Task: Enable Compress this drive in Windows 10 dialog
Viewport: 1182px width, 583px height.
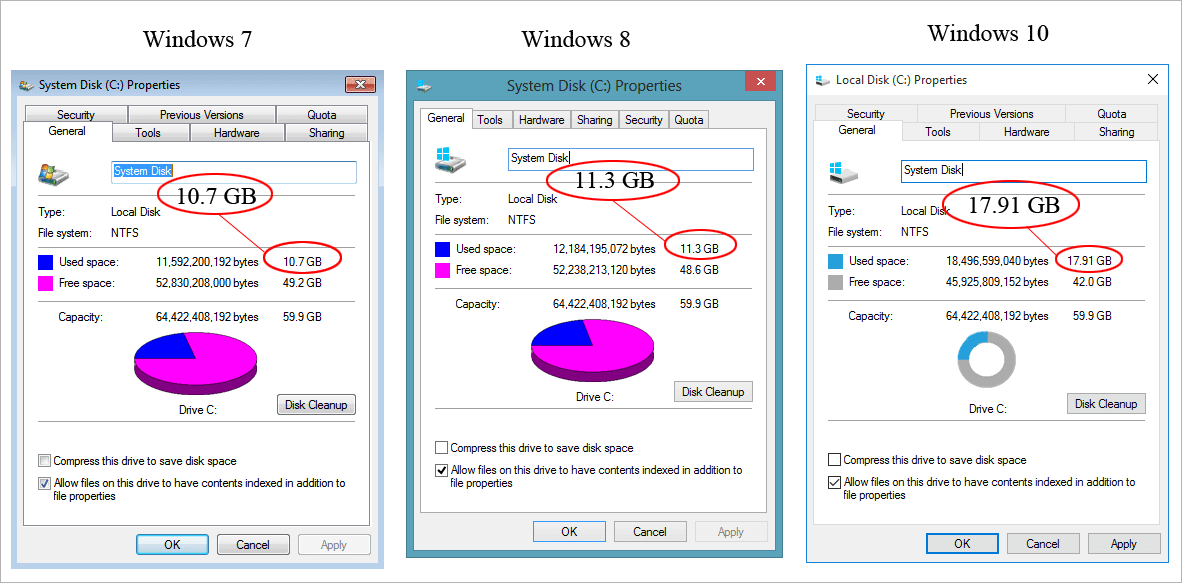Action: point(834,459)
